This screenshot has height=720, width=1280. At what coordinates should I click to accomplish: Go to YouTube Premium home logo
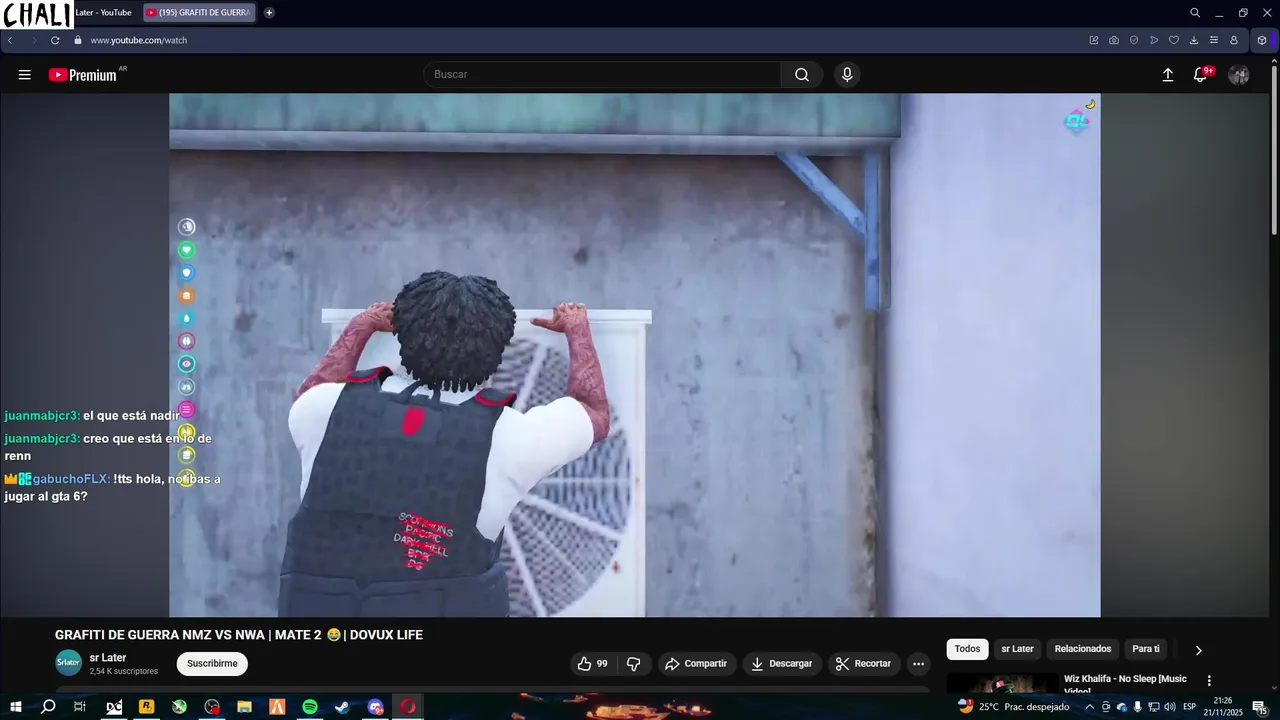point(83,75)
